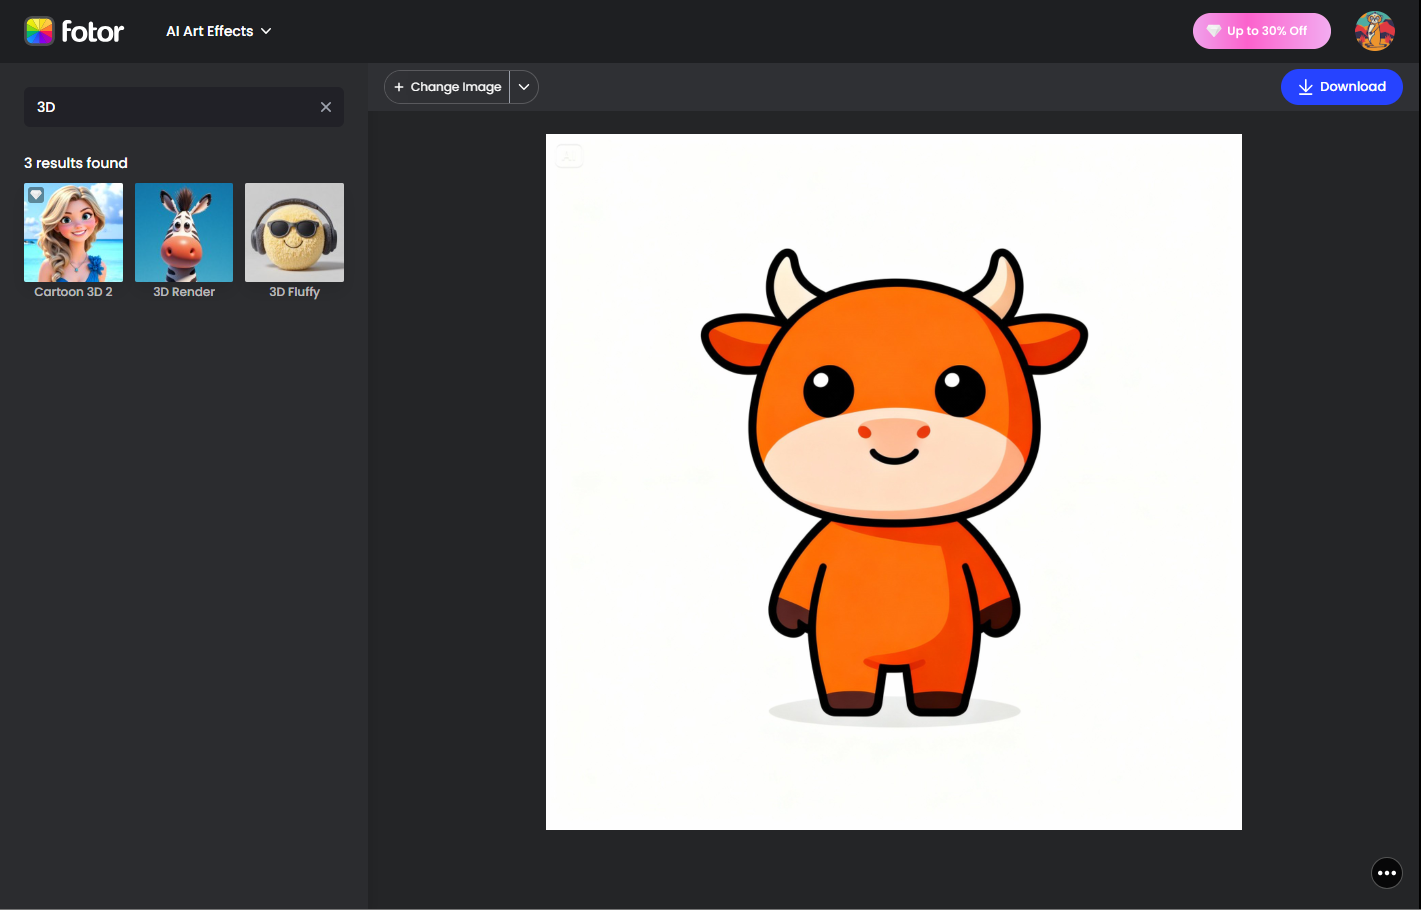Click the plus icon on Change Image
Image resolution: width=1421 pixels, height=910 pixels.
(x=400, y=87)
